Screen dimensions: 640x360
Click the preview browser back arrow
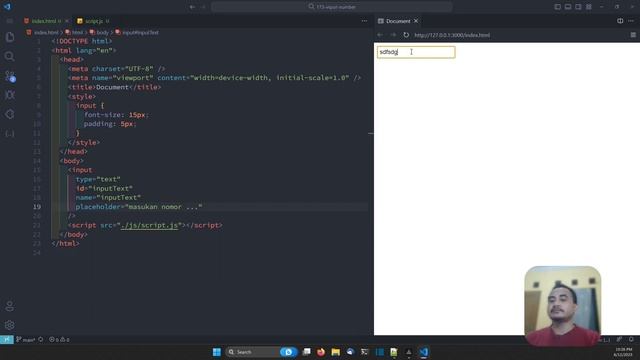tap(380, 35)
